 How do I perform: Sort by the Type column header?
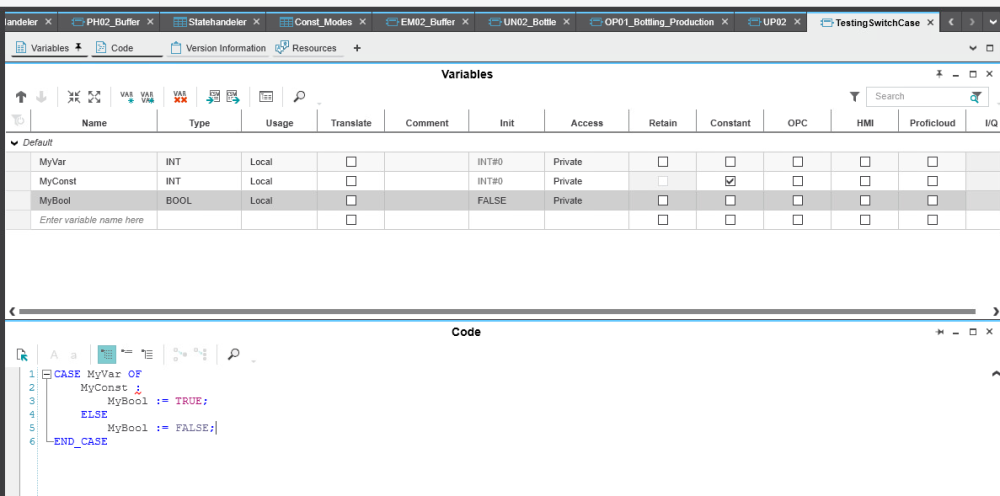(x=199, y=123)
